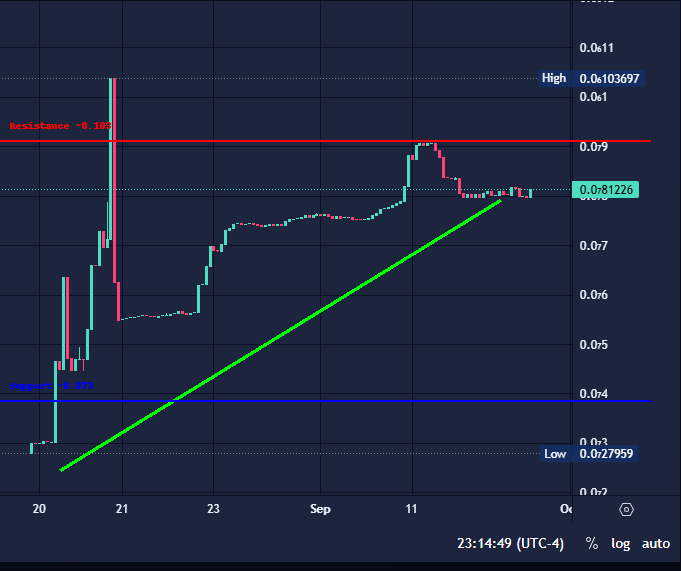Image resolution: width=681 pixels, height=571 pixels.
Task: Click the Resistance ~0.103 annotation text
Action: (60, 126)
